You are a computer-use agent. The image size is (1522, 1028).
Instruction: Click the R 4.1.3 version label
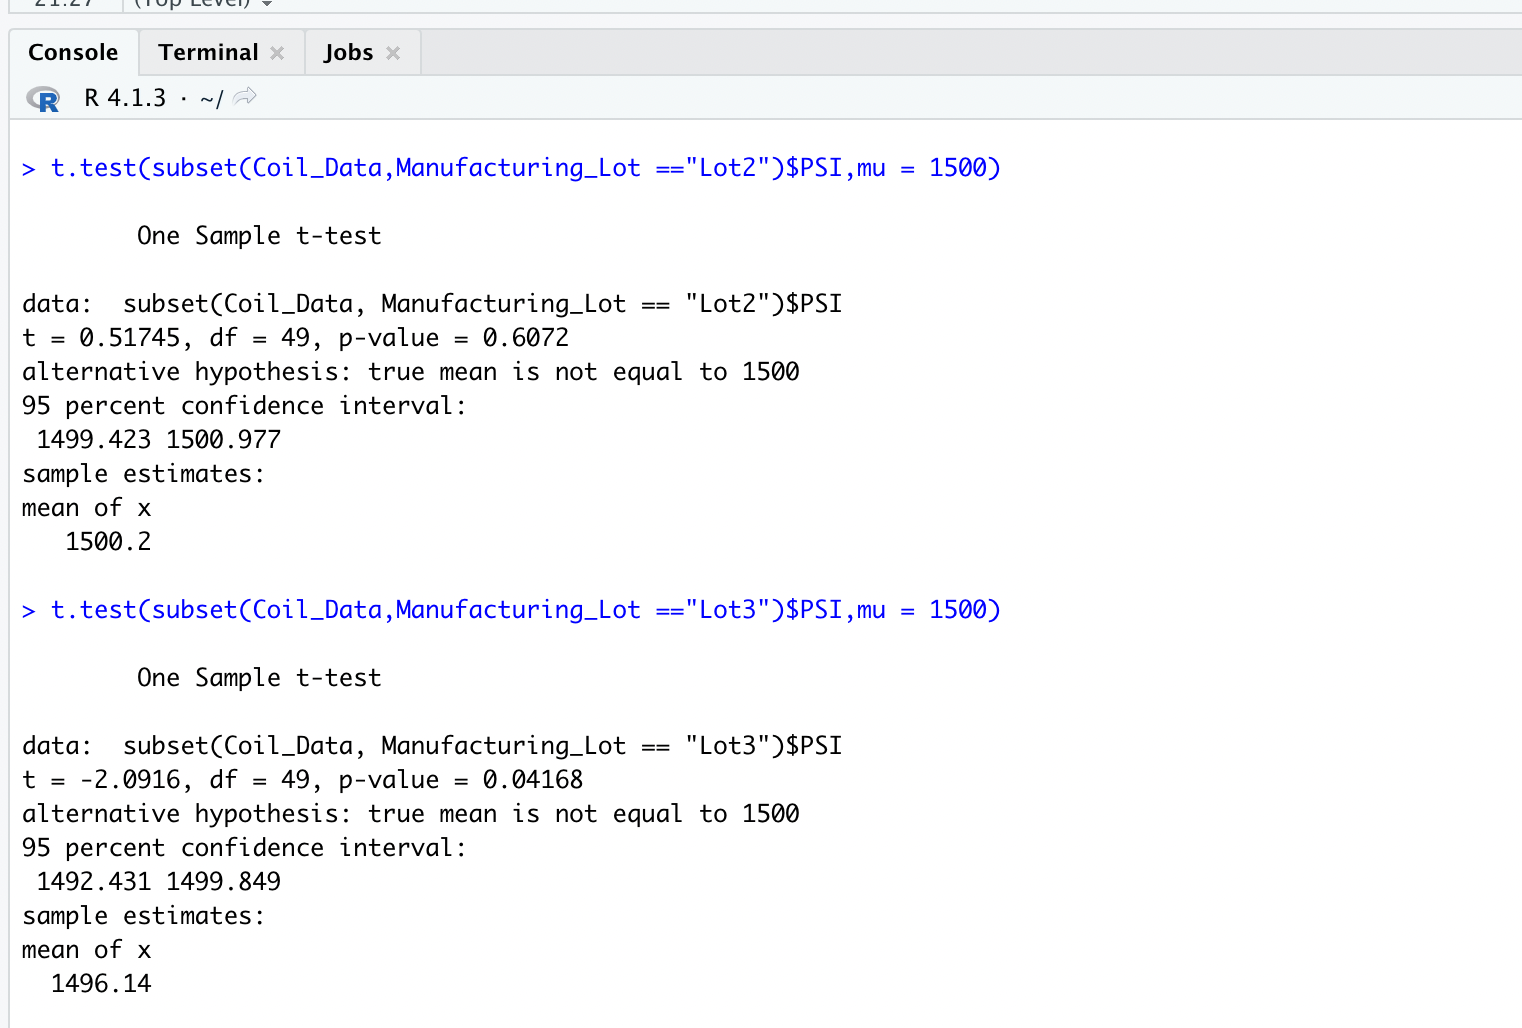[x=124, y=98]
